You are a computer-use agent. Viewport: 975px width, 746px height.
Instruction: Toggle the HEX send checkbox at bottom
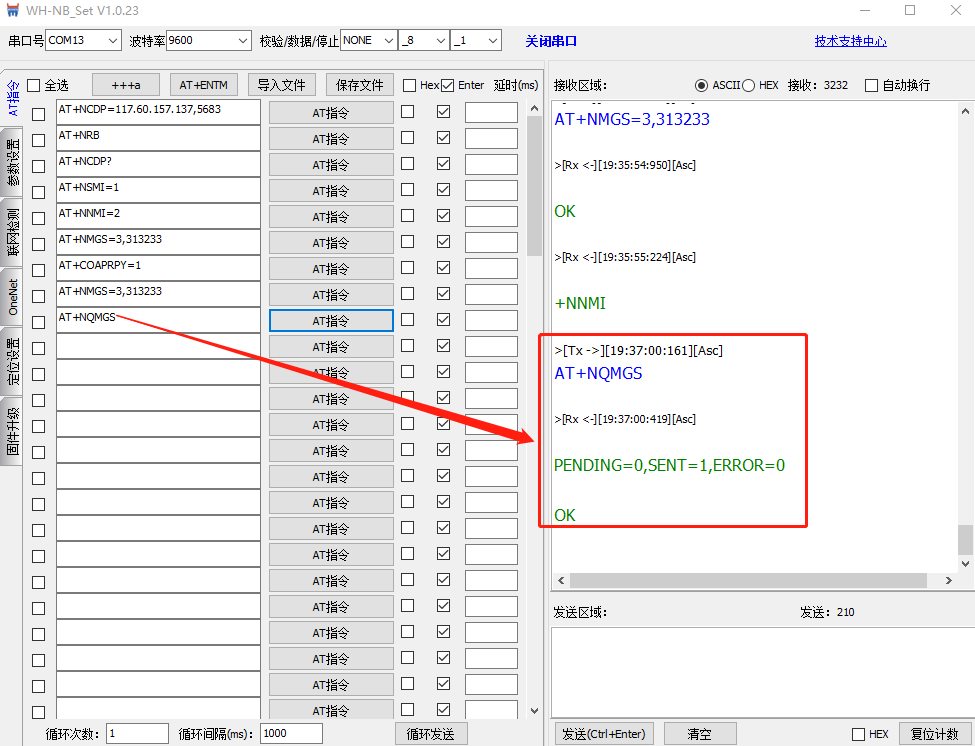point(859,734)
